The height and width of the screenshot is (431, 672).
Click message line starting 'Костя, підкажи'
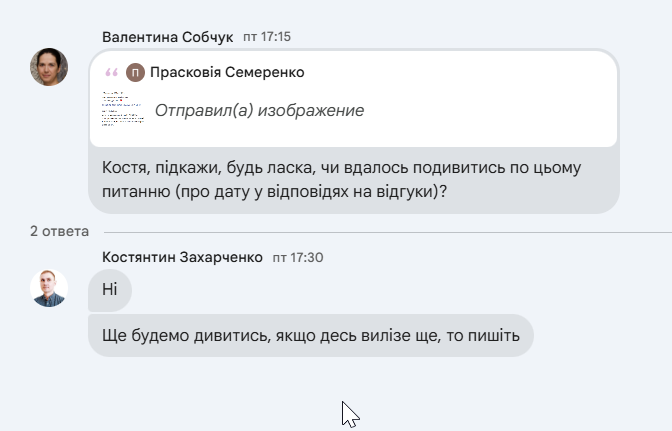click(342, 168)
